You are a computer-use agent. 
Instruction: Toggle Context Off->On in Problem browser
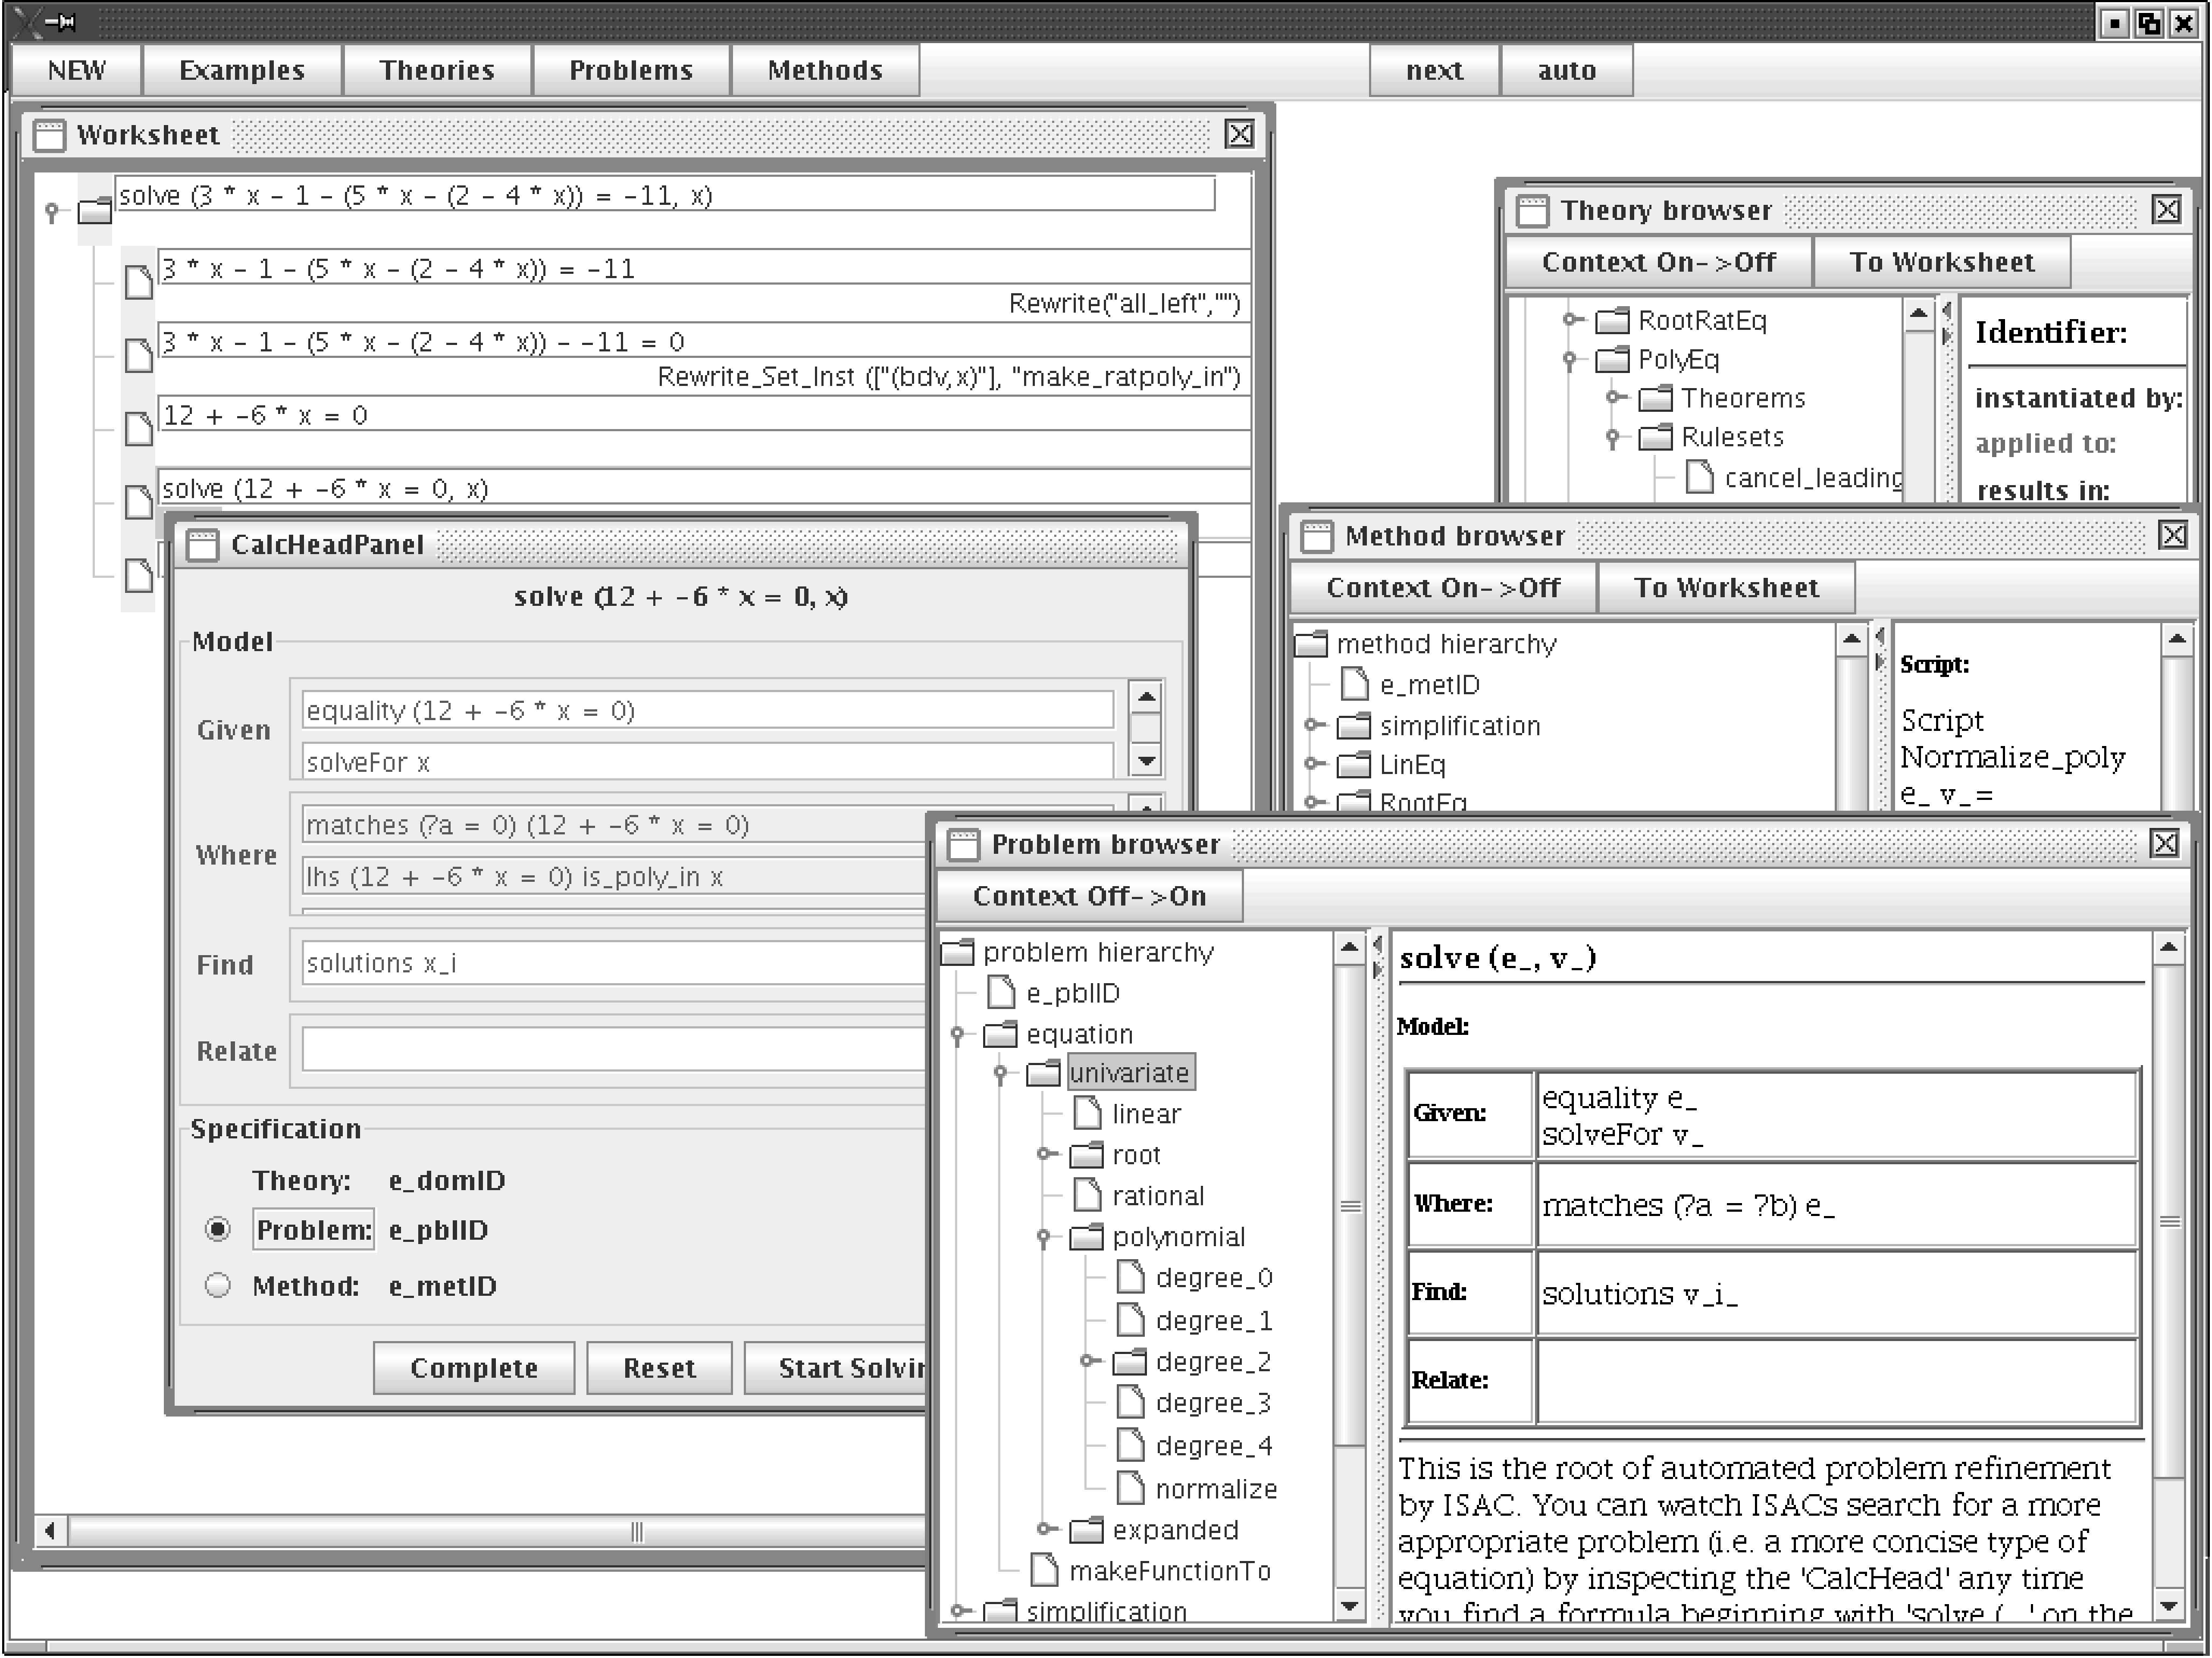click(x=1089, y=896)
